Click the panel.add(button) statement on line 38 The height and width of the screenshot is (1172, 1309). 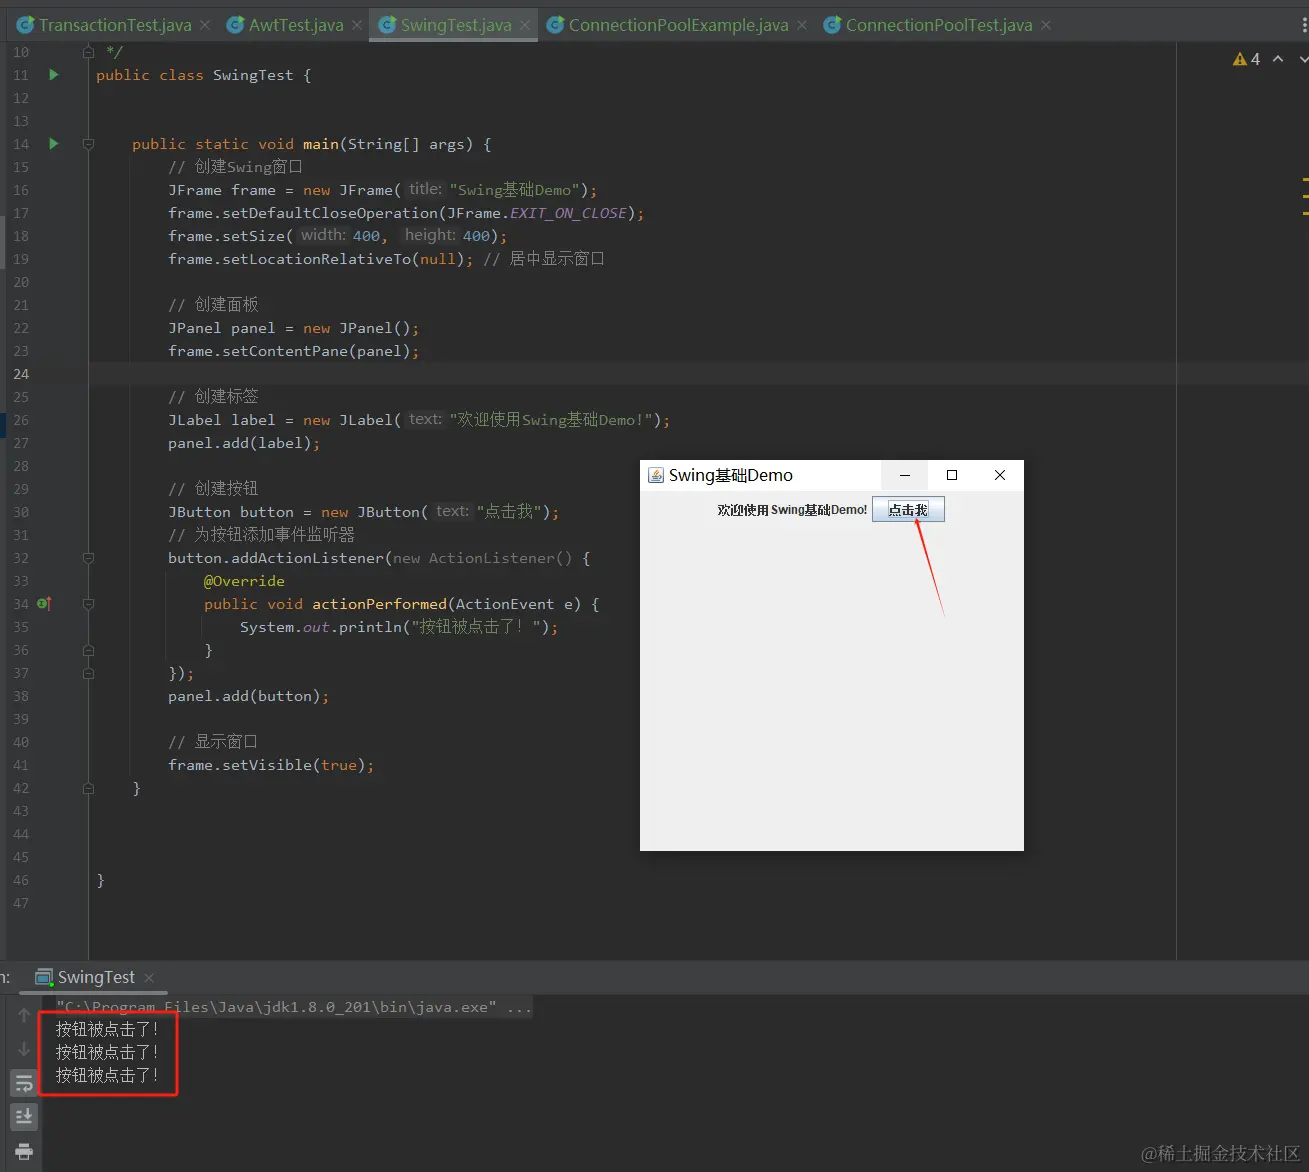(248, 696)
